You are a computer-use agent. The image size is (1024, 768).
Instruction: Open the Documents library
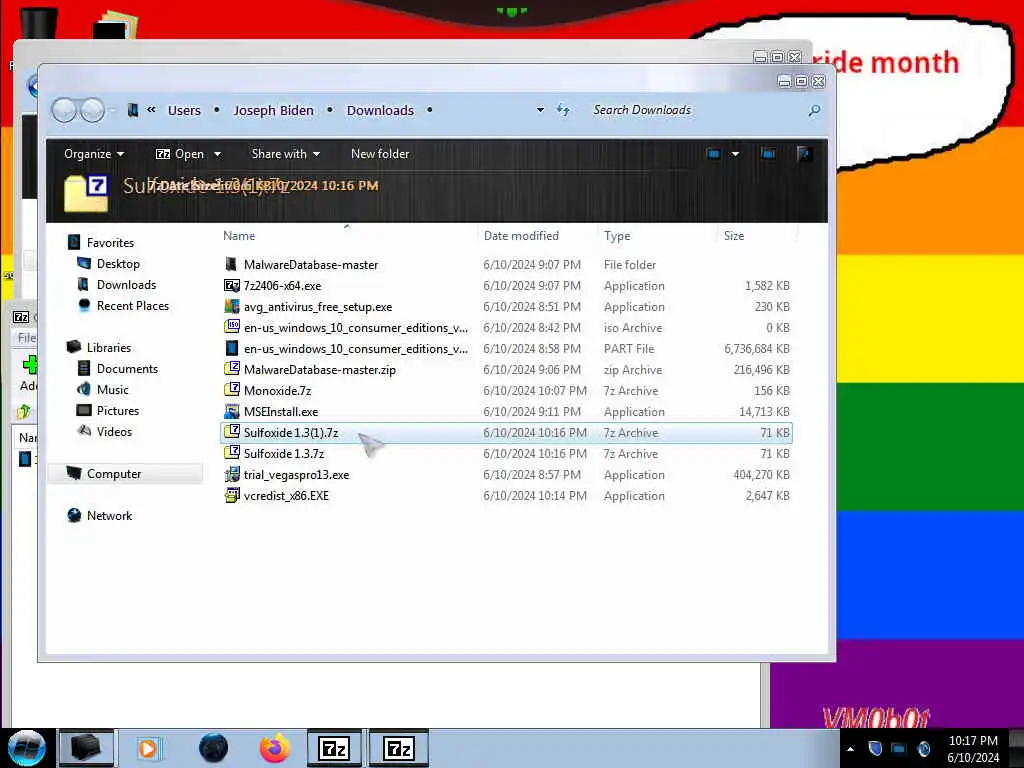(127, 368)
